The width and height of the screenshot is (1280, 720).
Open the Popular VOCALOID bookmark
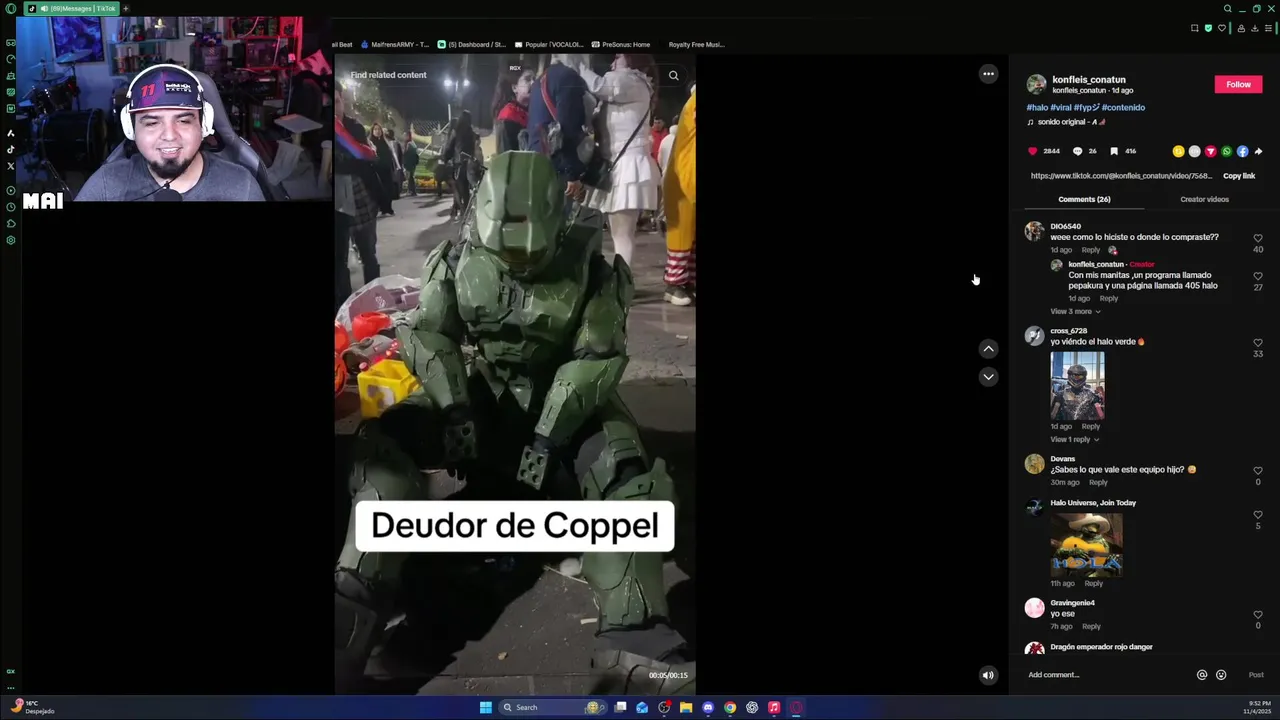point(549,44)
